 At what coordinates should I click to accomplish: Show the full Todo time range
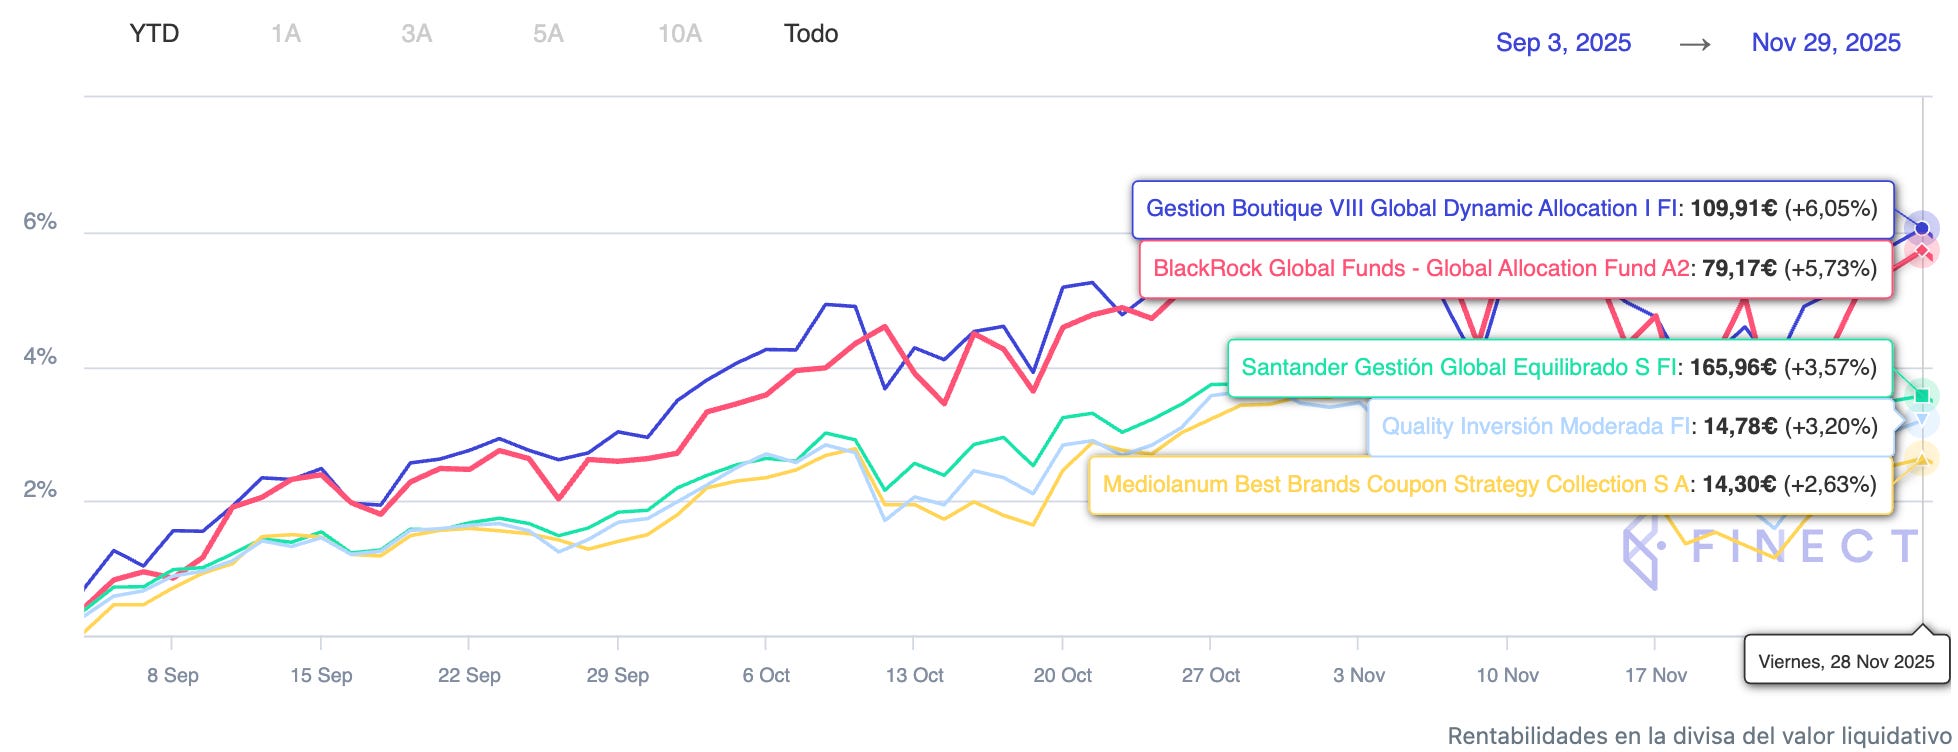[811, 34]
